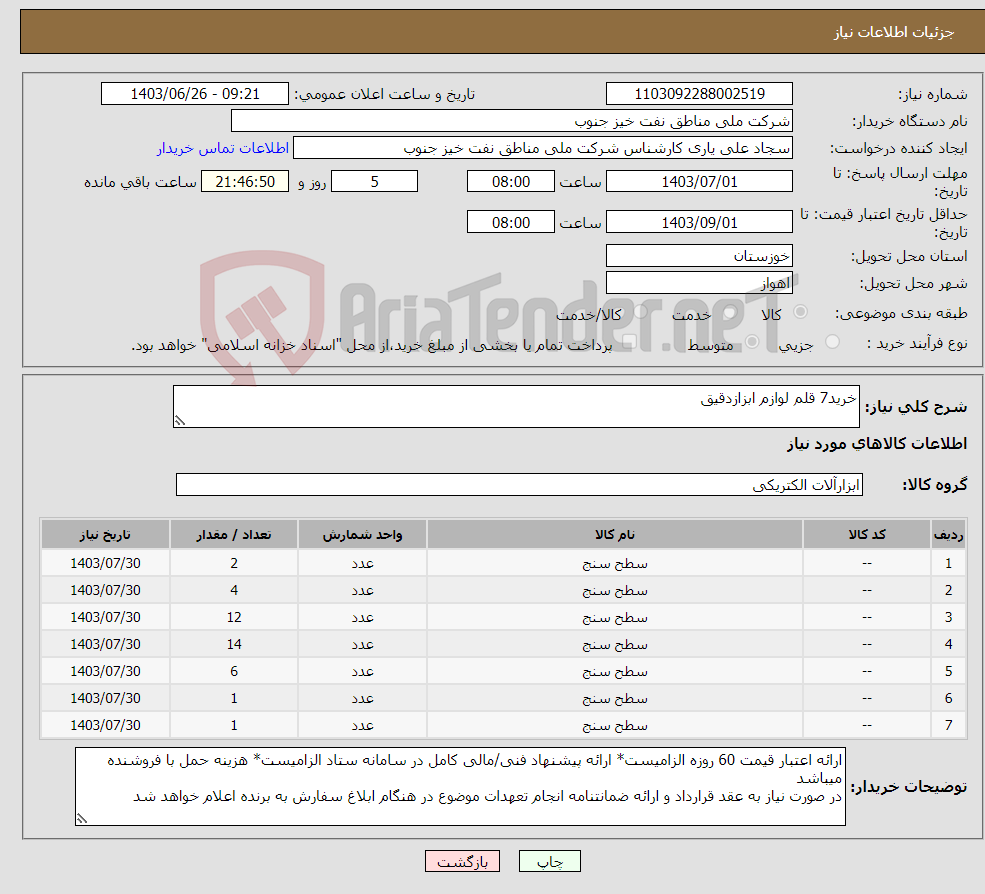Click the general description box خرید7 قلم لوازم ابزاردقیق
Viewport: 985px width, 894px height.
click(x=516, y=406)
